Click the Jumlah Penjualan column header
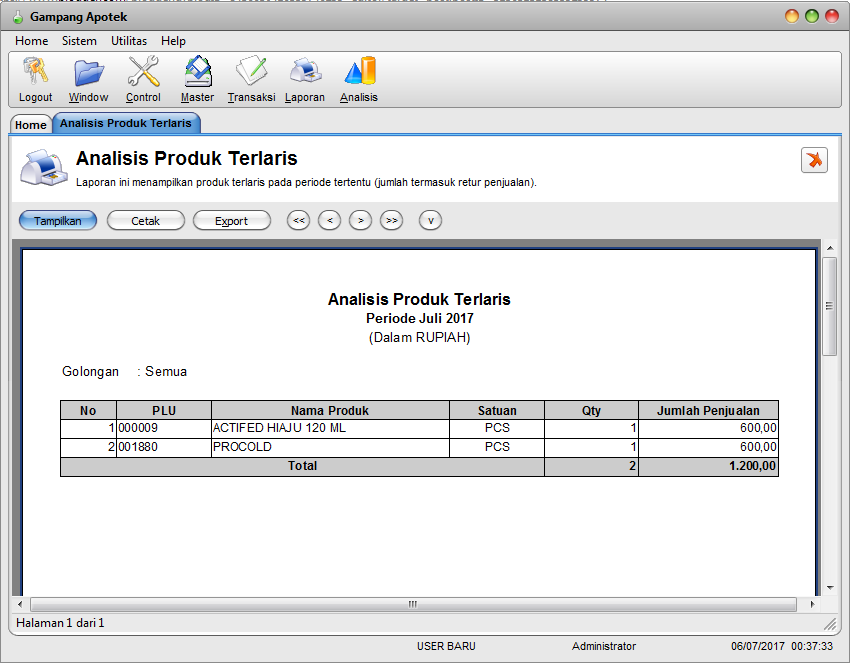The width and height of the screenshot is (850, 663). 708,410
